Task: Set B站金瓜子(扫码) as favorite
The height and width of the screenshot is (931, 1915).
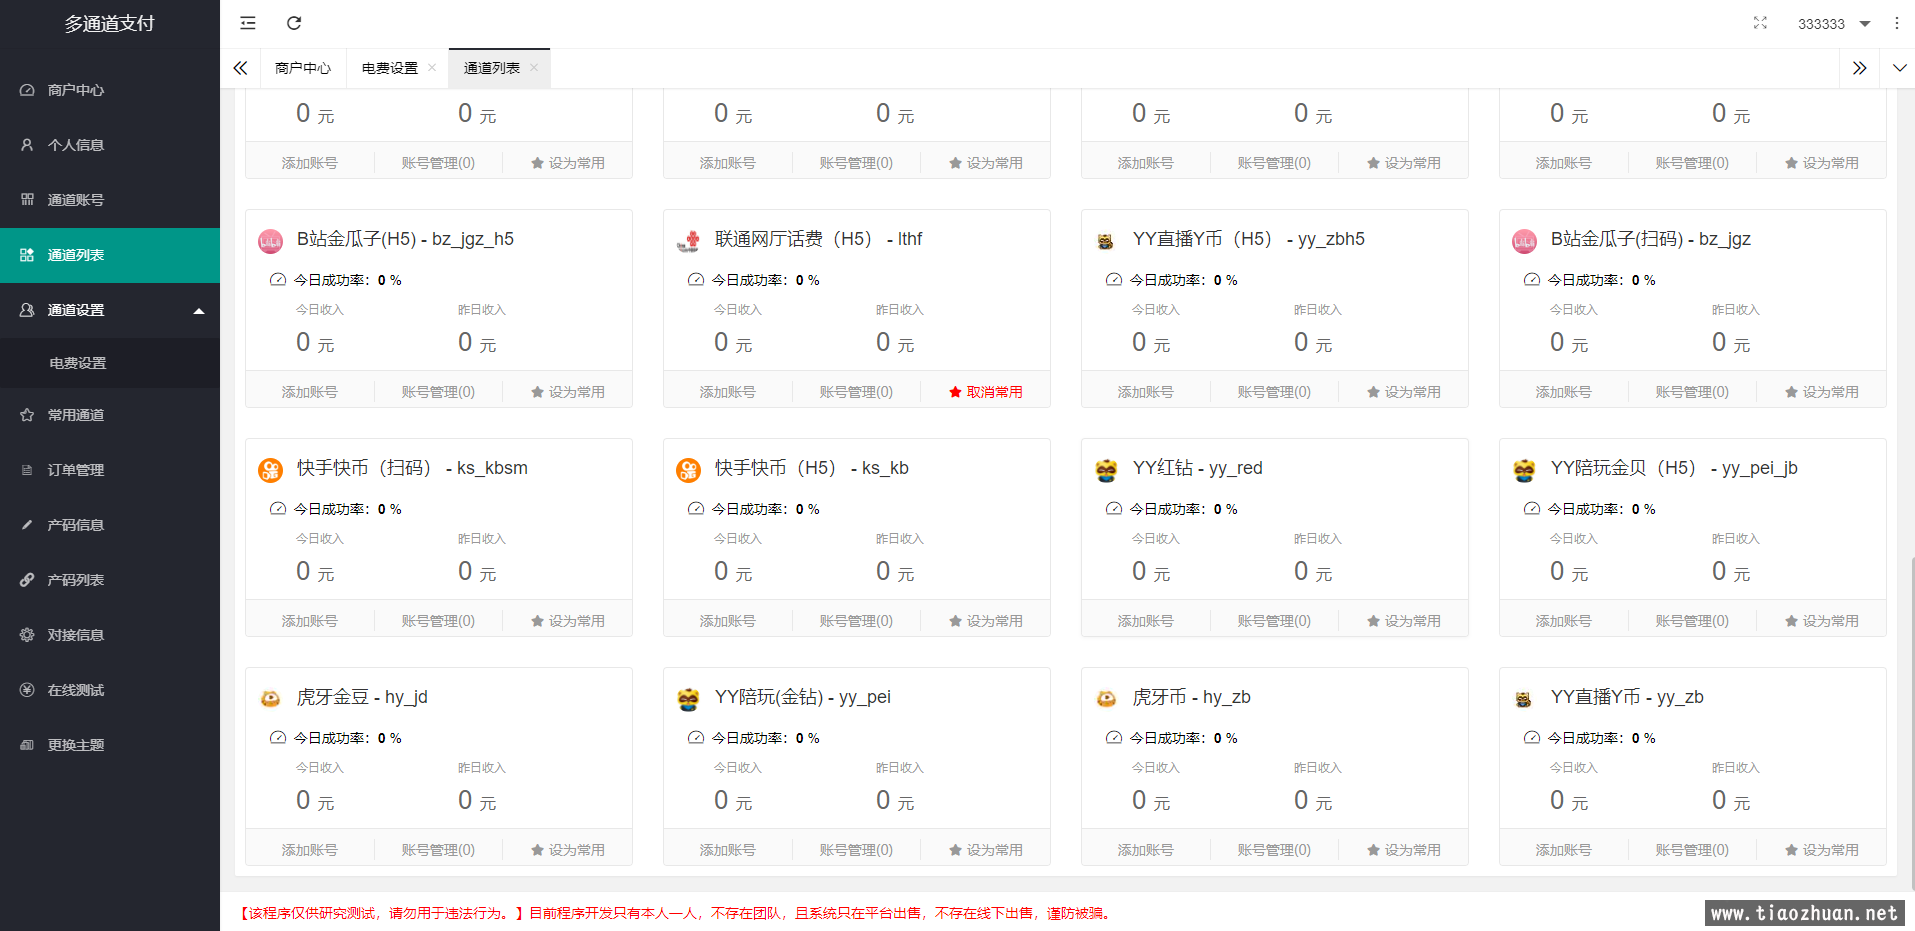Action: pos(1821,392)
